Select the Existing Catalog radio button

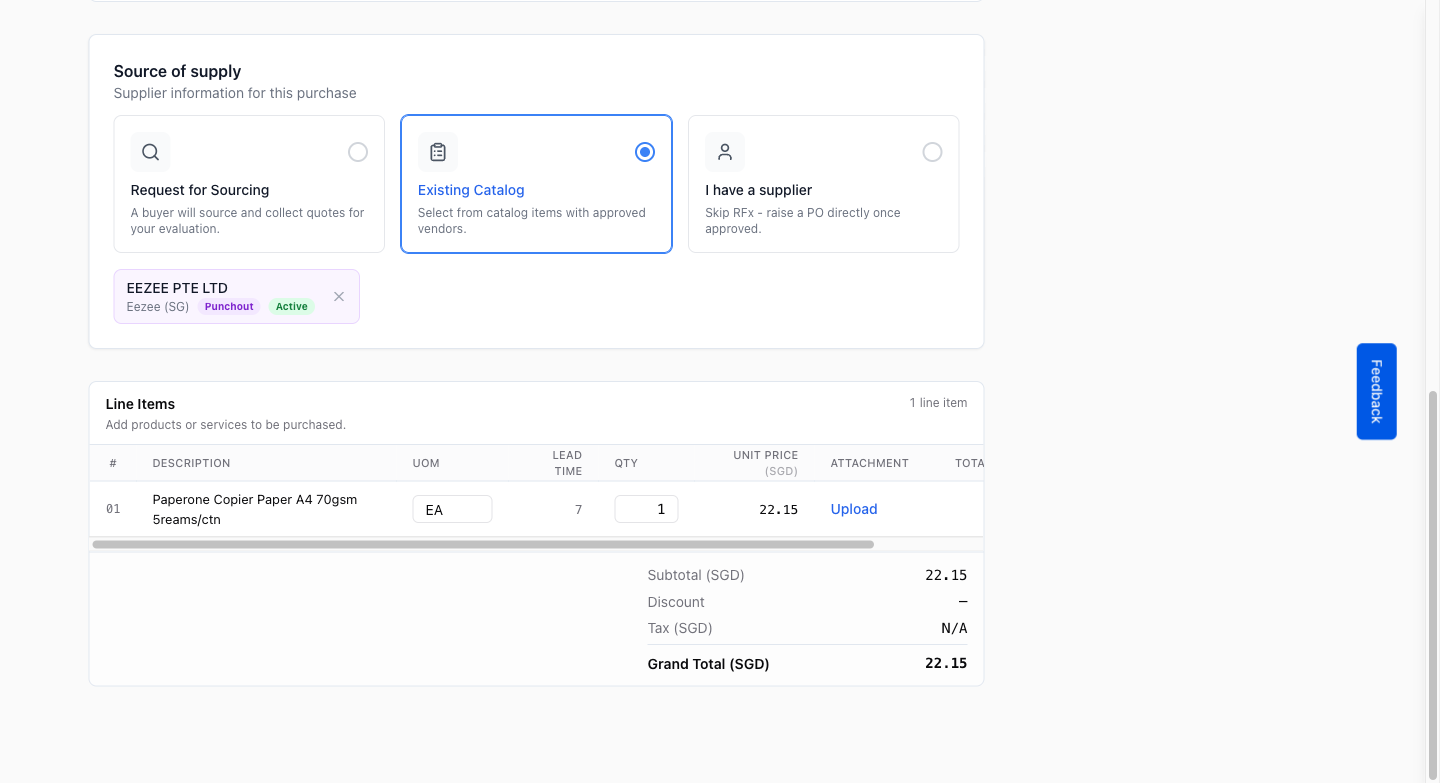[645, 152]
